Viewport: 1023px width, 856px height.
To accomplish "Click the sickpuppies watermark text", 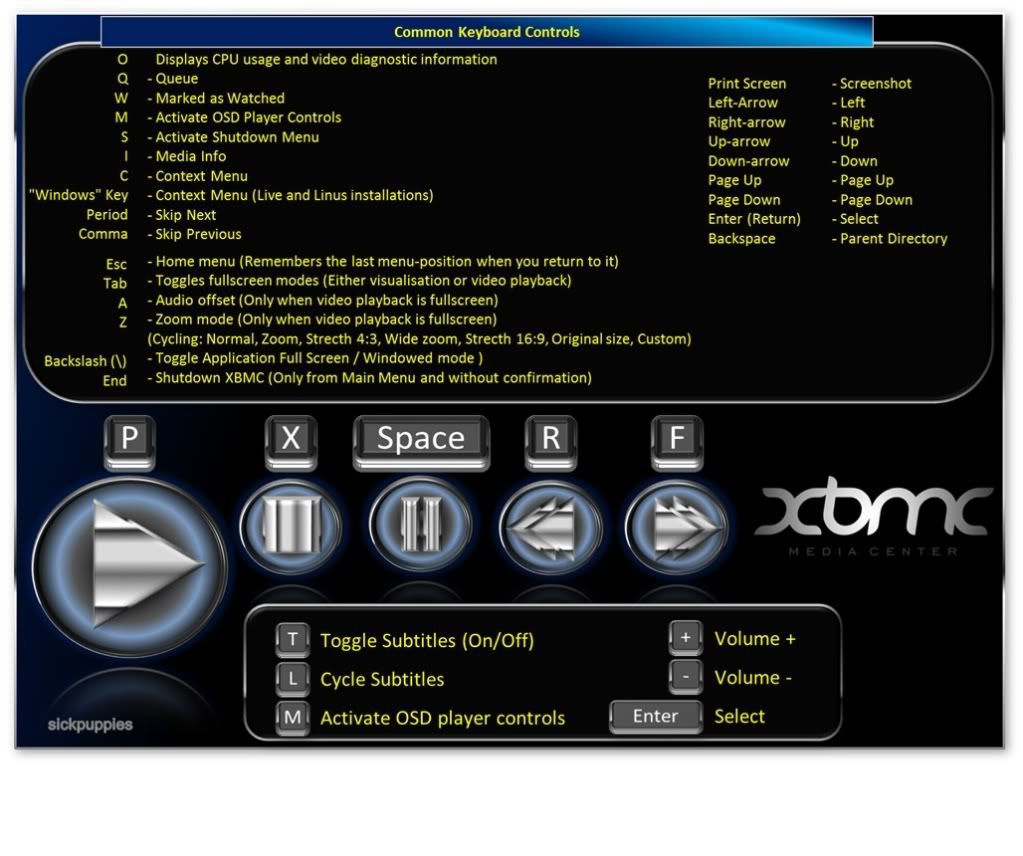I will click(90, 724).
